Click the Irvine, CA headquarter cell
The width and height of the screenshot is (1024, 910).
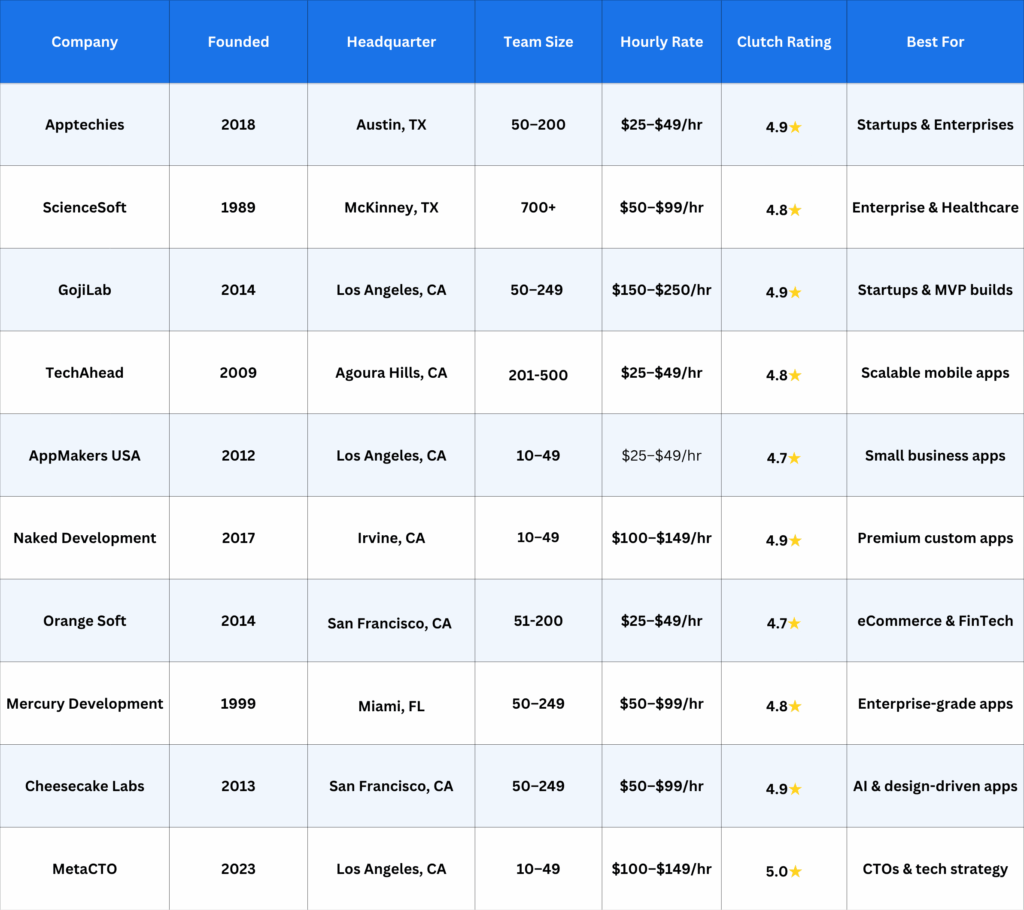tap(391, 538)
